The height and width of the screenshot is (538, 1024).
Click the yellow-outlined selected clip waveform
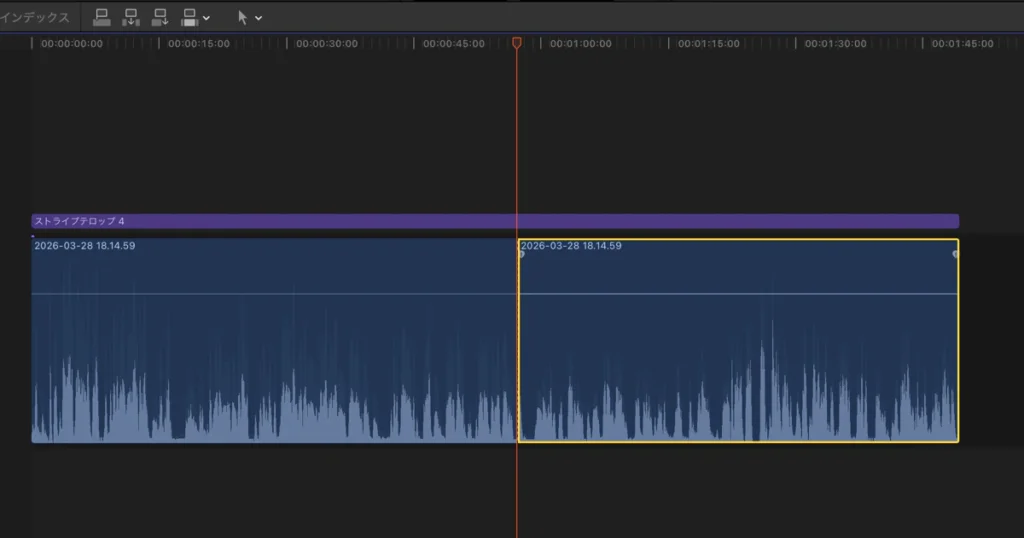coord(738,380)
